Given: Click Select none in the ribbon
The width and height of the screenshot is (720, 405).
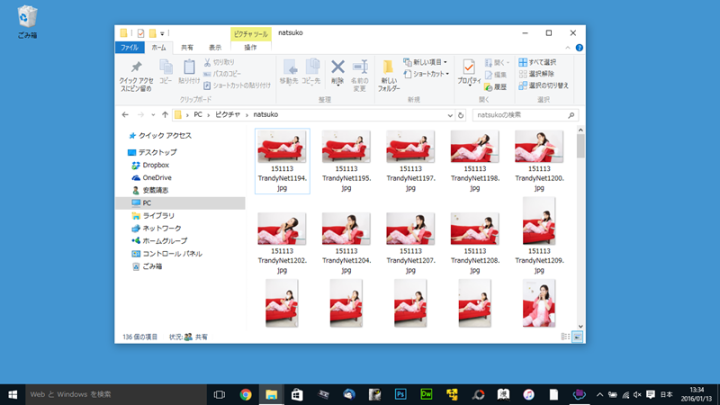Looking at the screenshot, I should coord(536,73).
